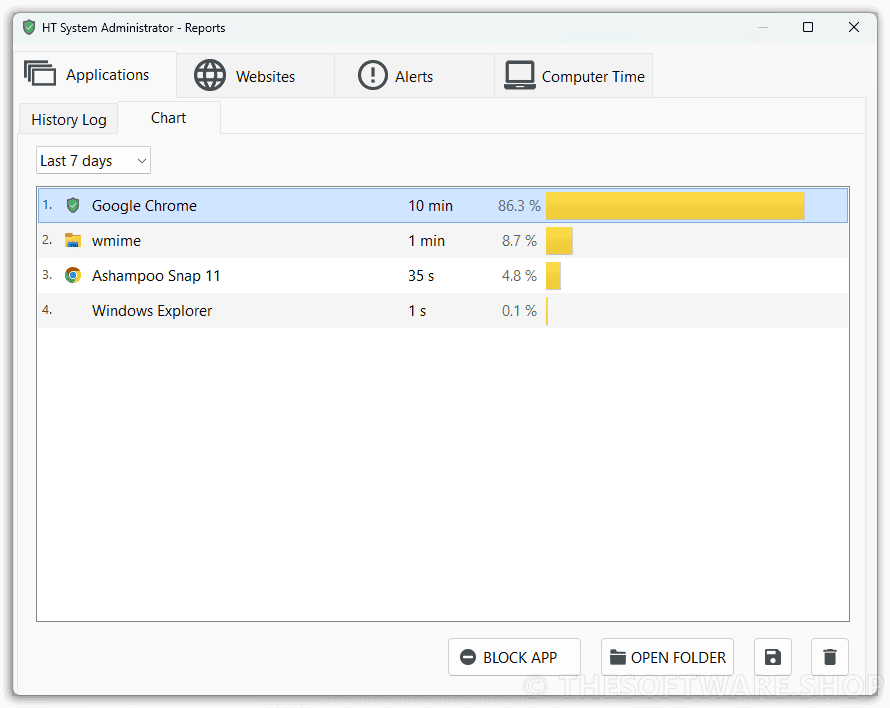Select the Ashampoo Snap 11 row
This screenshot has height=708, width=890.
[443, 276]
